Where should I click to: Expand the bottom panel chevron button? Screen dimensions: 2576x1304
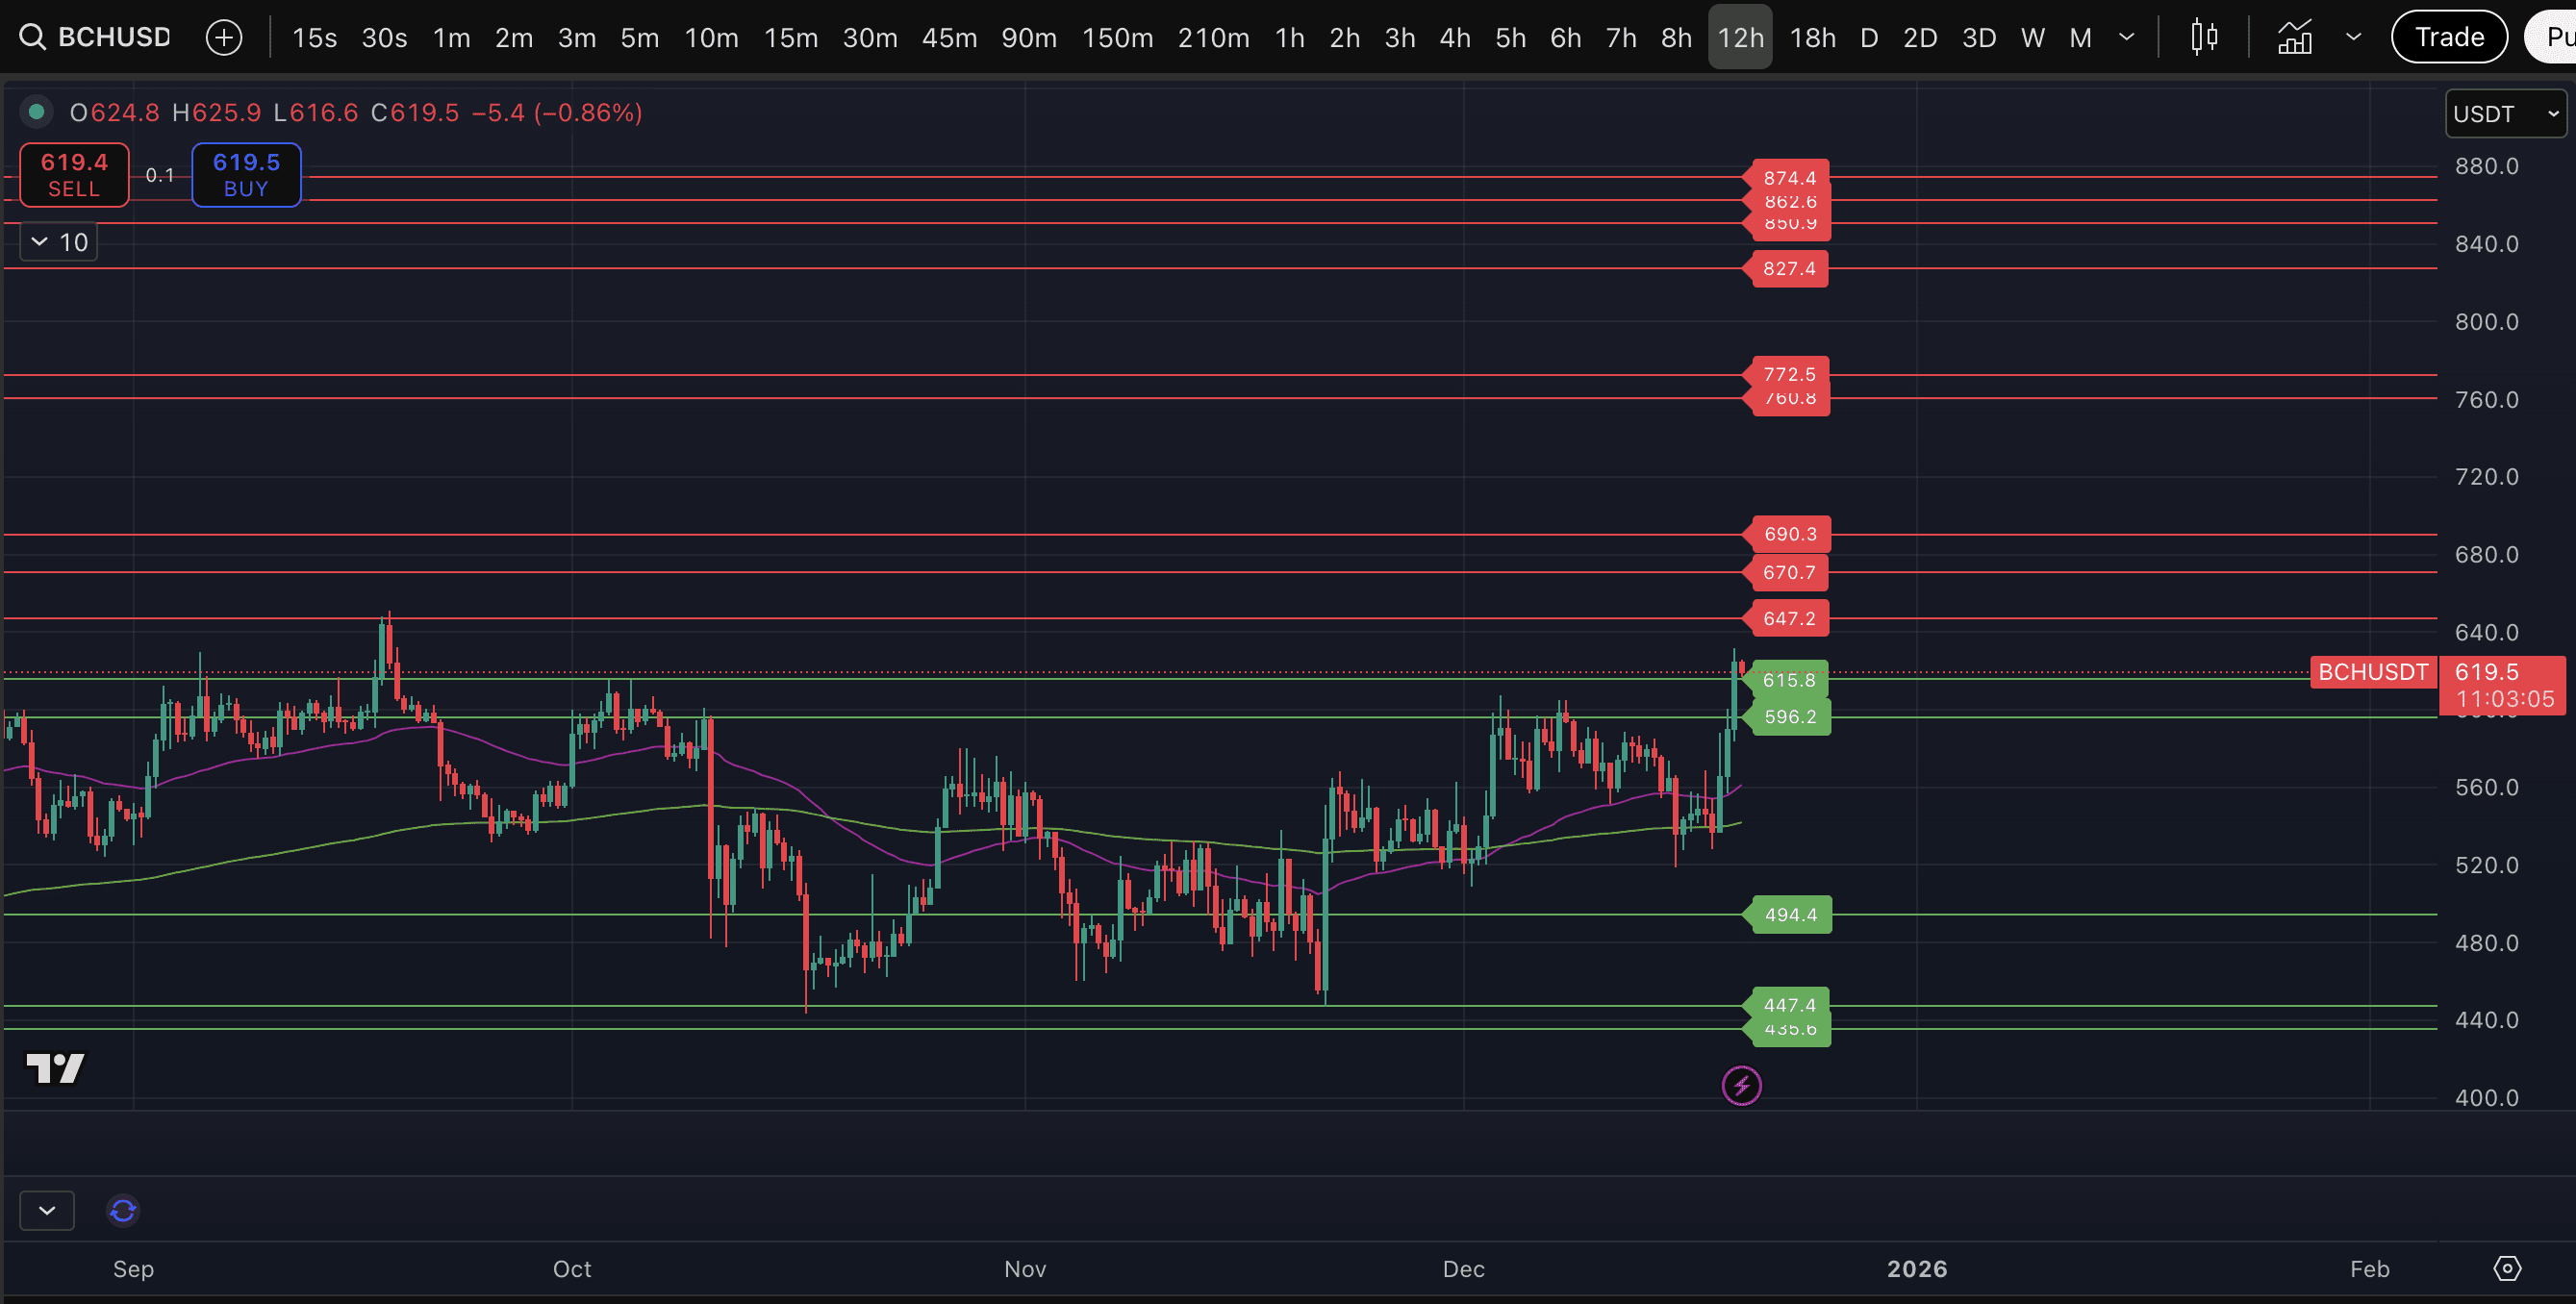46,1211
